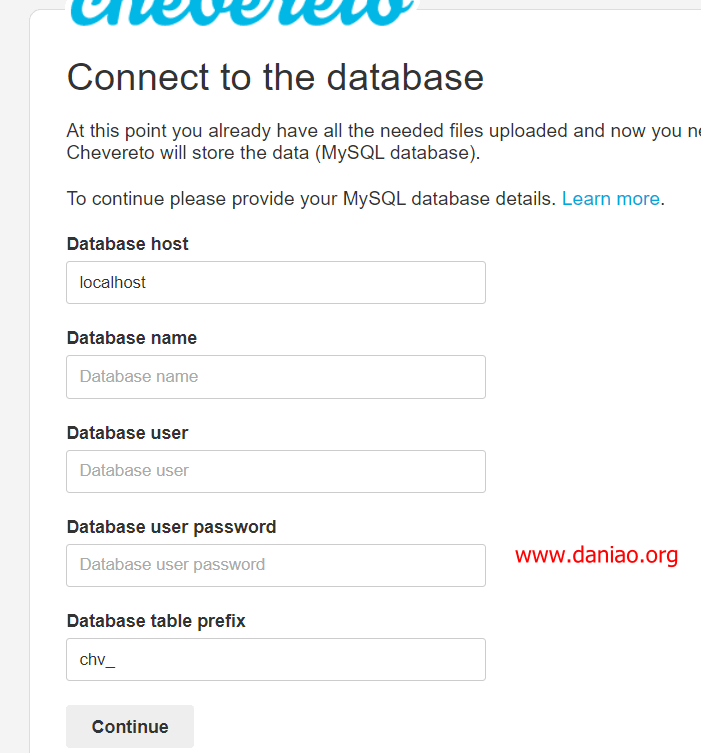Viewport: 701px width, 753px height.
Task: Focus the Database host field containing localhost
Action: coord(276,282)
